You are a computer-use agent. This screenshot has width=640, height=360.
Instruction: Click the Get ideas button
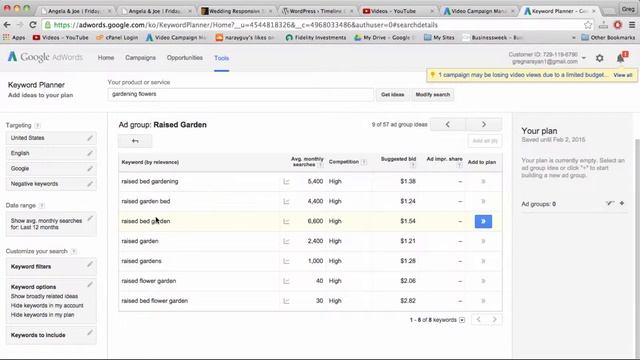393,95
